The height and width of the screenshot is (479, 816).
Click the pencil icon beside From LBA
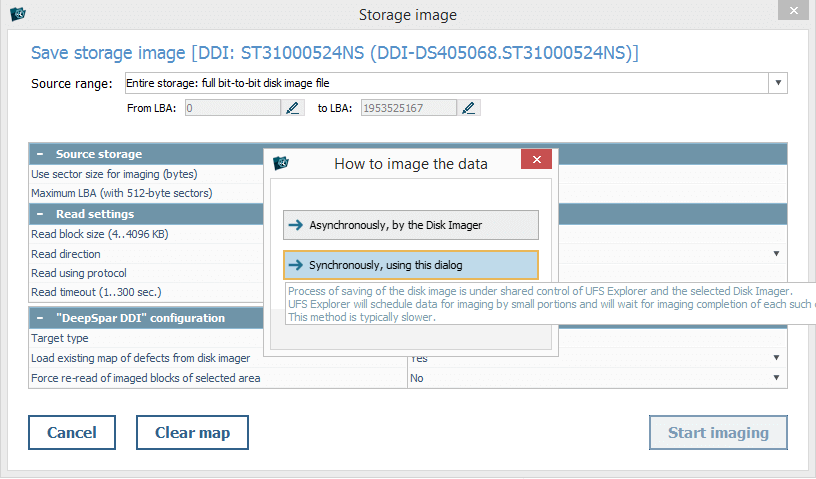pos(293,108)
